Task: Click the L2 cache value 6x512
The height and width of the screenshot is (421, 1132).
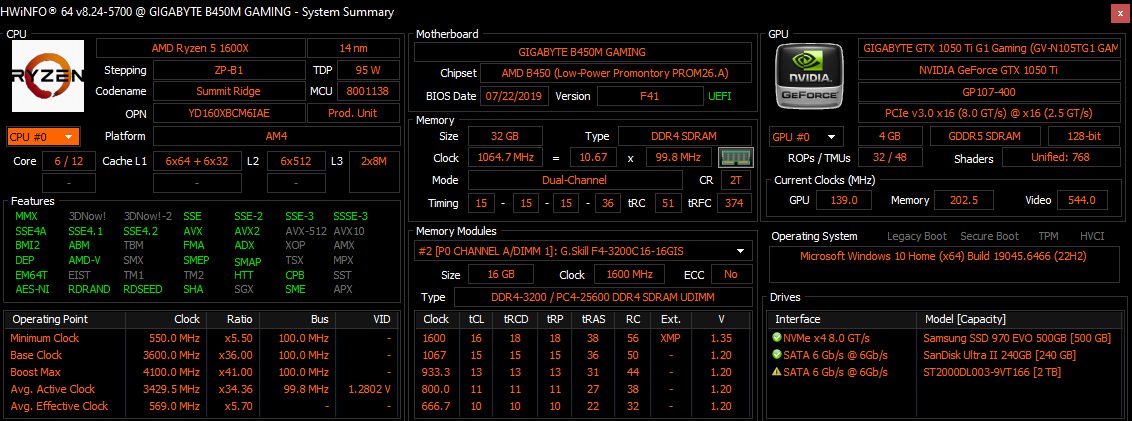Action: (x=295, y=161)
